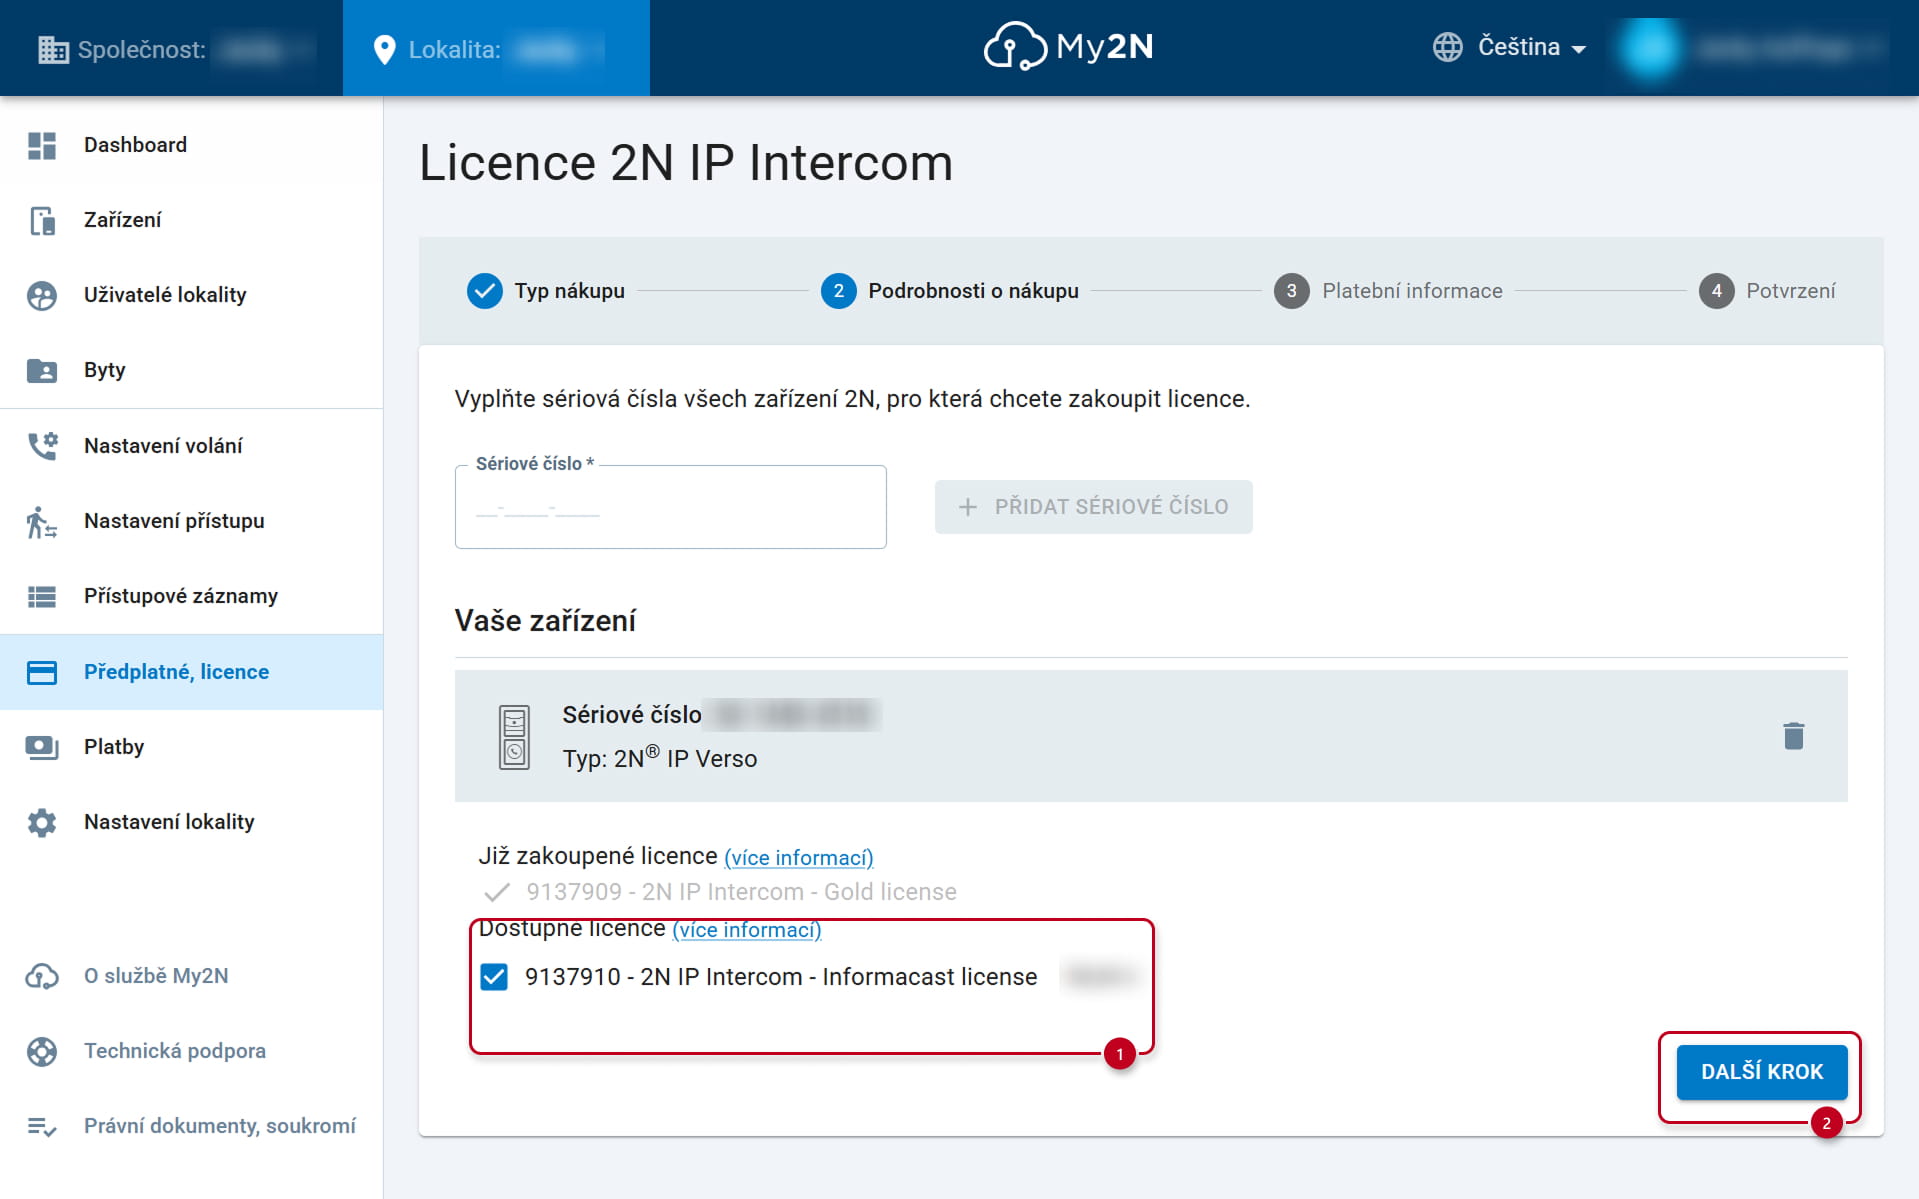Click the Typ nákupu step label
This screenshot has height=1199, width=1919.
569,291
